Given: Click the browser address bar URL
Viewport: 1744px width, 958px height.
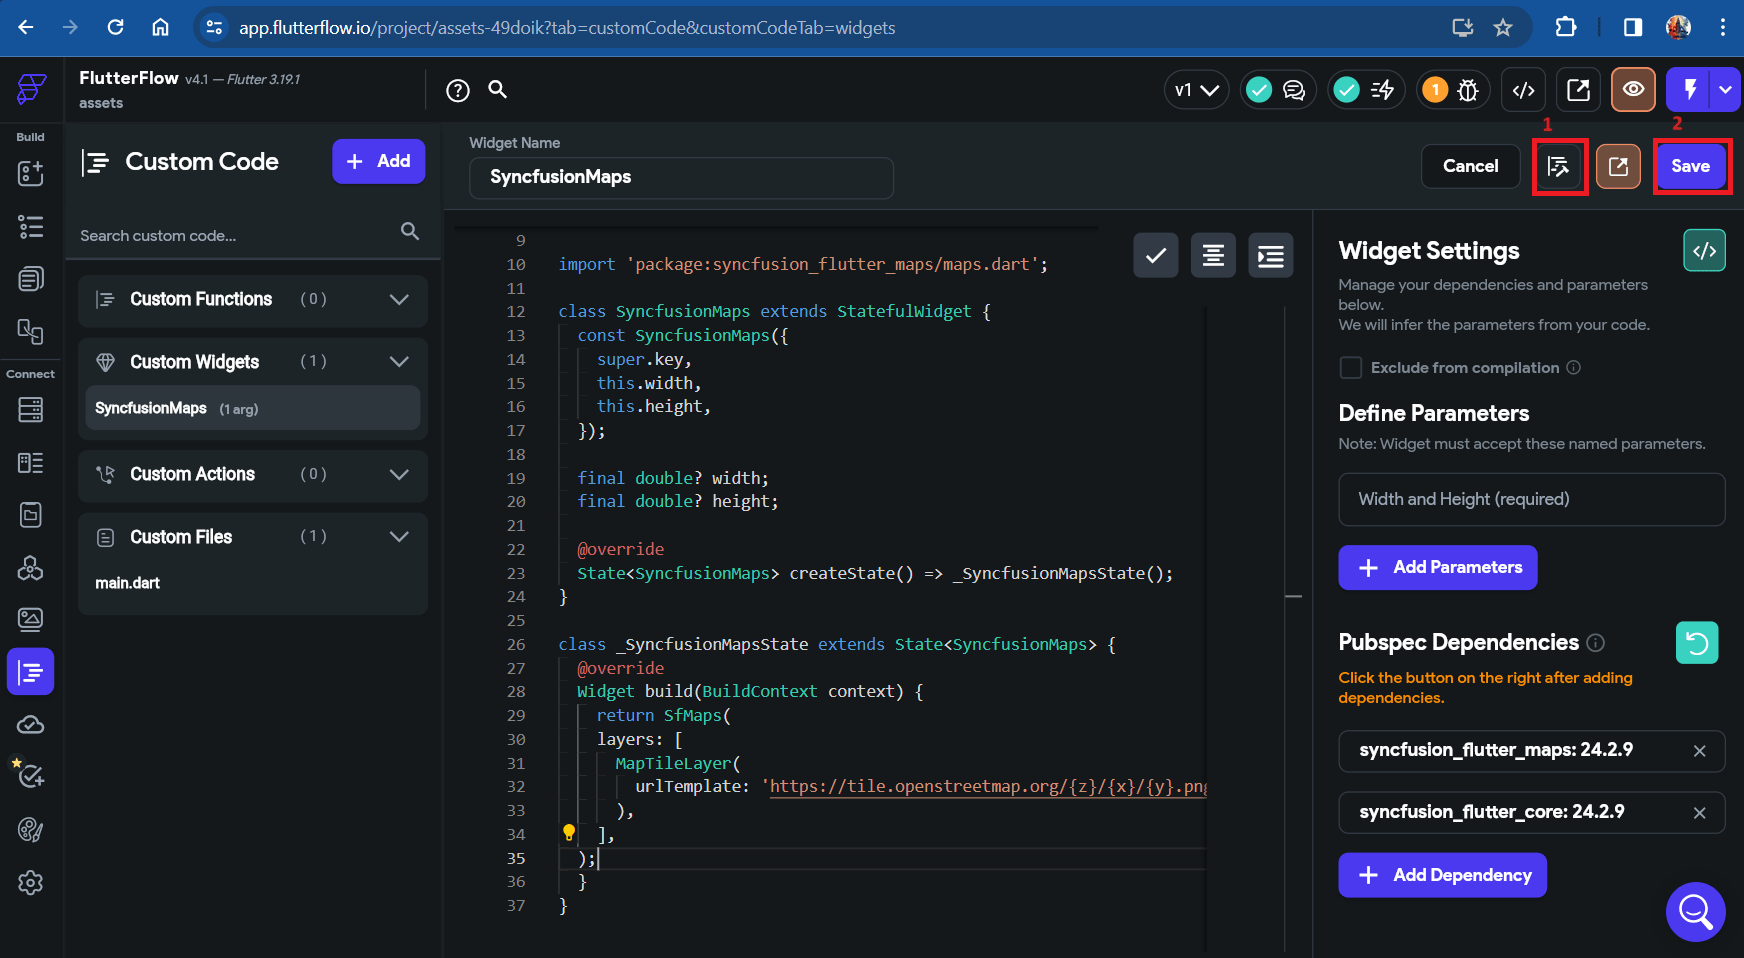Looking at the screenshot, I should click(x=567, y=28).
